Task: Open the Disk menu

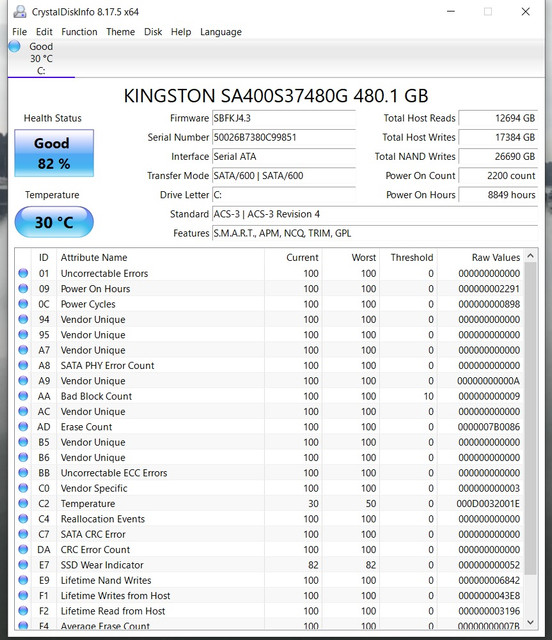Action: (153, 32)
